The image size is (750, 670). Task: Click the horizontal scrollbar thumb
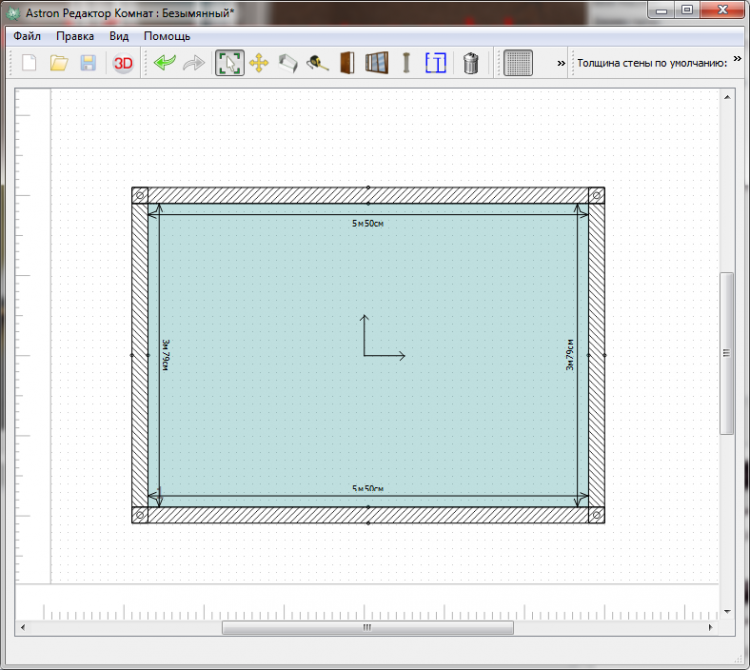(x=367, y=628)
